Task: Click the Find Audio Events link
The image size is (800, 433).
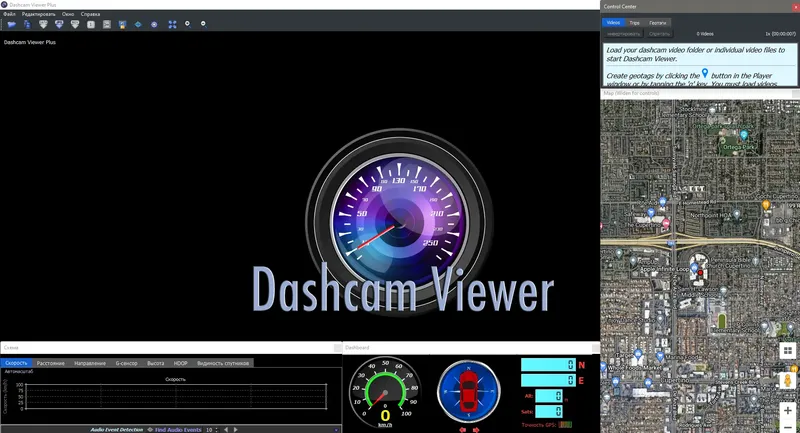Action: click(178, 430)
